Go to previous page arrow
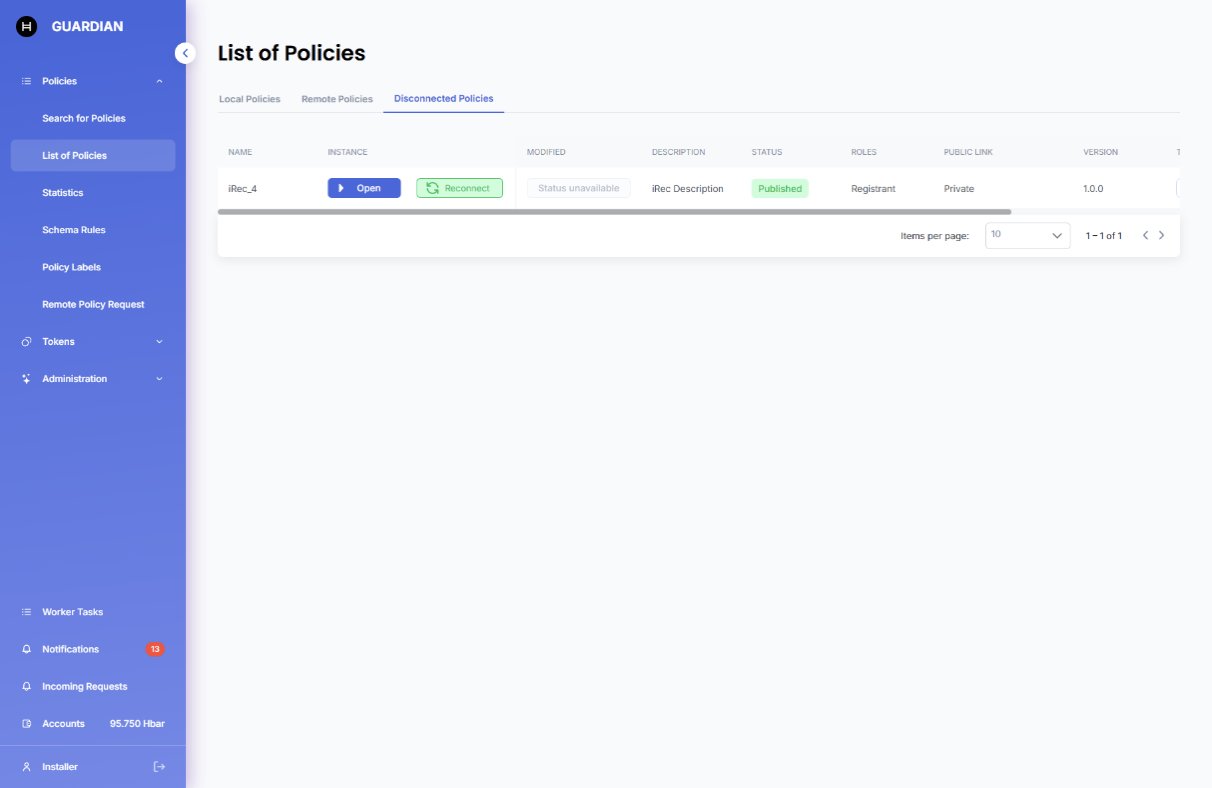This screenshot has width=1212, height=788. click(1145, 236)
